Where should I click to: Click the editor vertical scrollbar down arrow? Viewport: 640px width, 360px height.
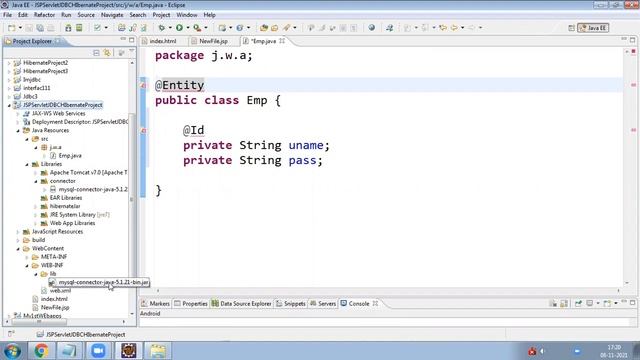tap(627, 283)
